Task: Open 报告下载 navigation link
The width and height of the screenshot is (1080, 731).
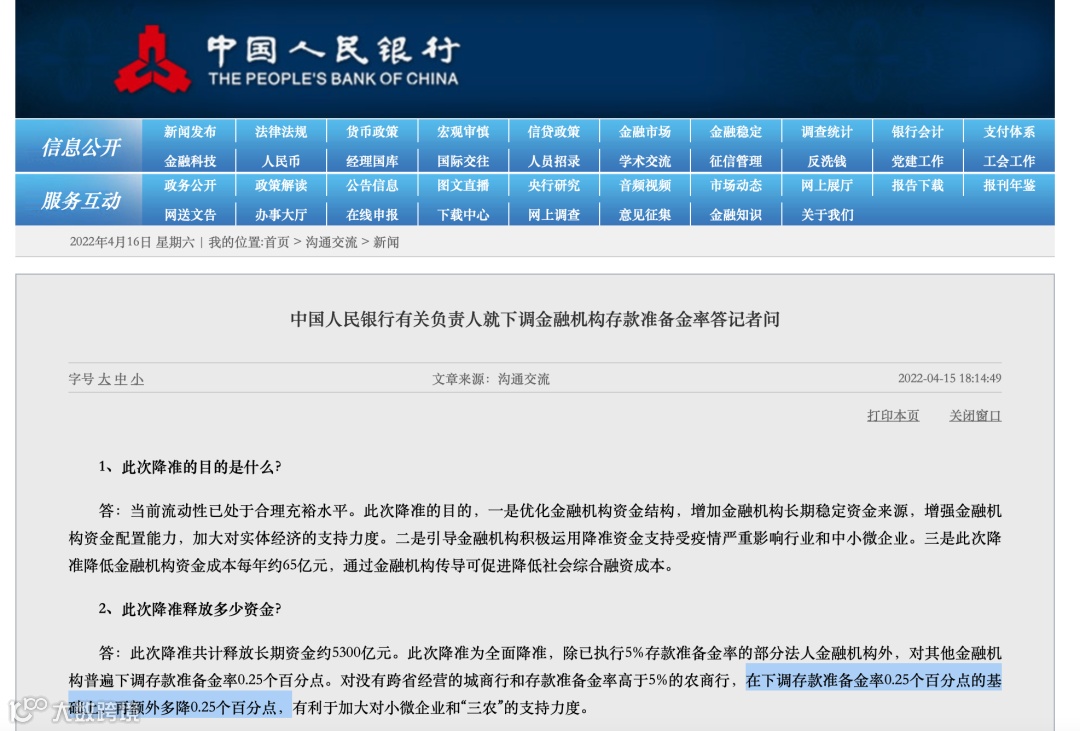Action: [917, 185]
